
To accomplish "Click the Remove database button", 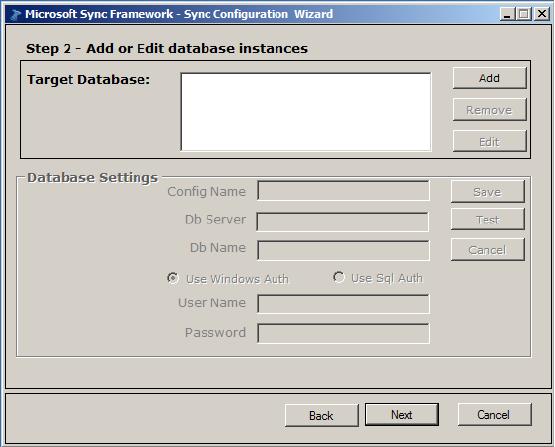I will click(x=490, y=110).
